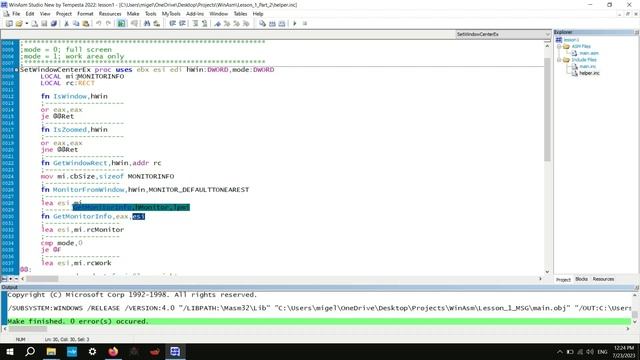
Task: Open Firefox from the taskbar
Action: (x=113, y=351)
